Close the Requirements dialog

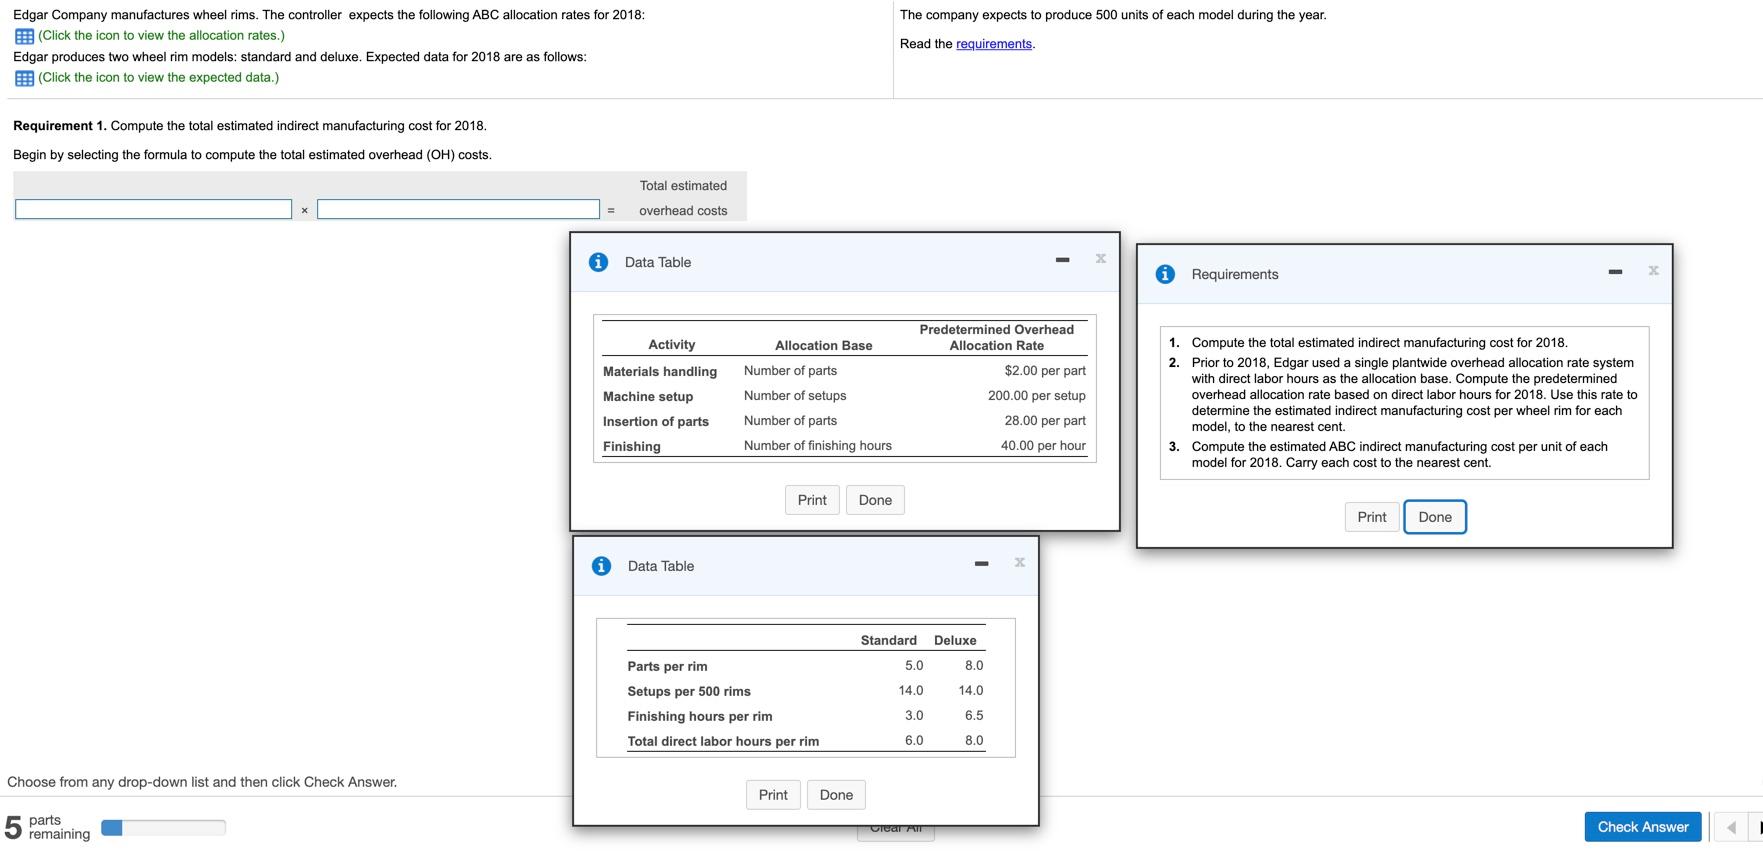coord(1653,270)
